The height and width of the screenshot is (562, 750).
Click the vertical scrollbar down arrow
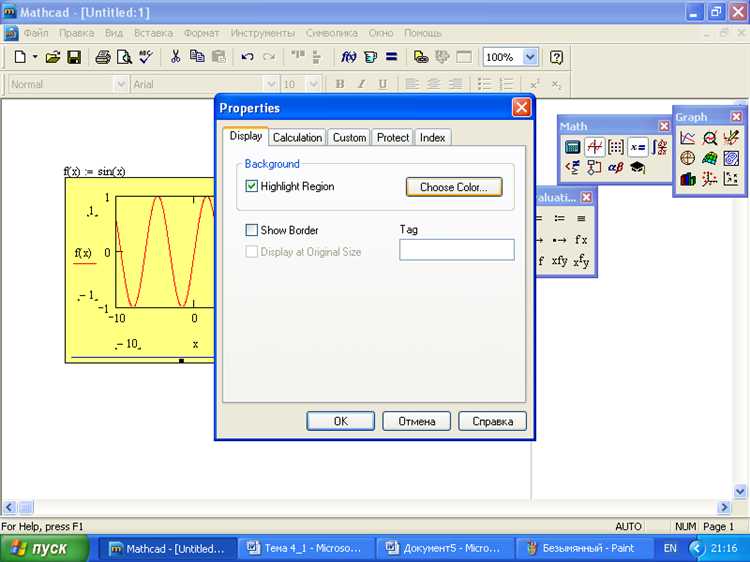tap(740, 491)
